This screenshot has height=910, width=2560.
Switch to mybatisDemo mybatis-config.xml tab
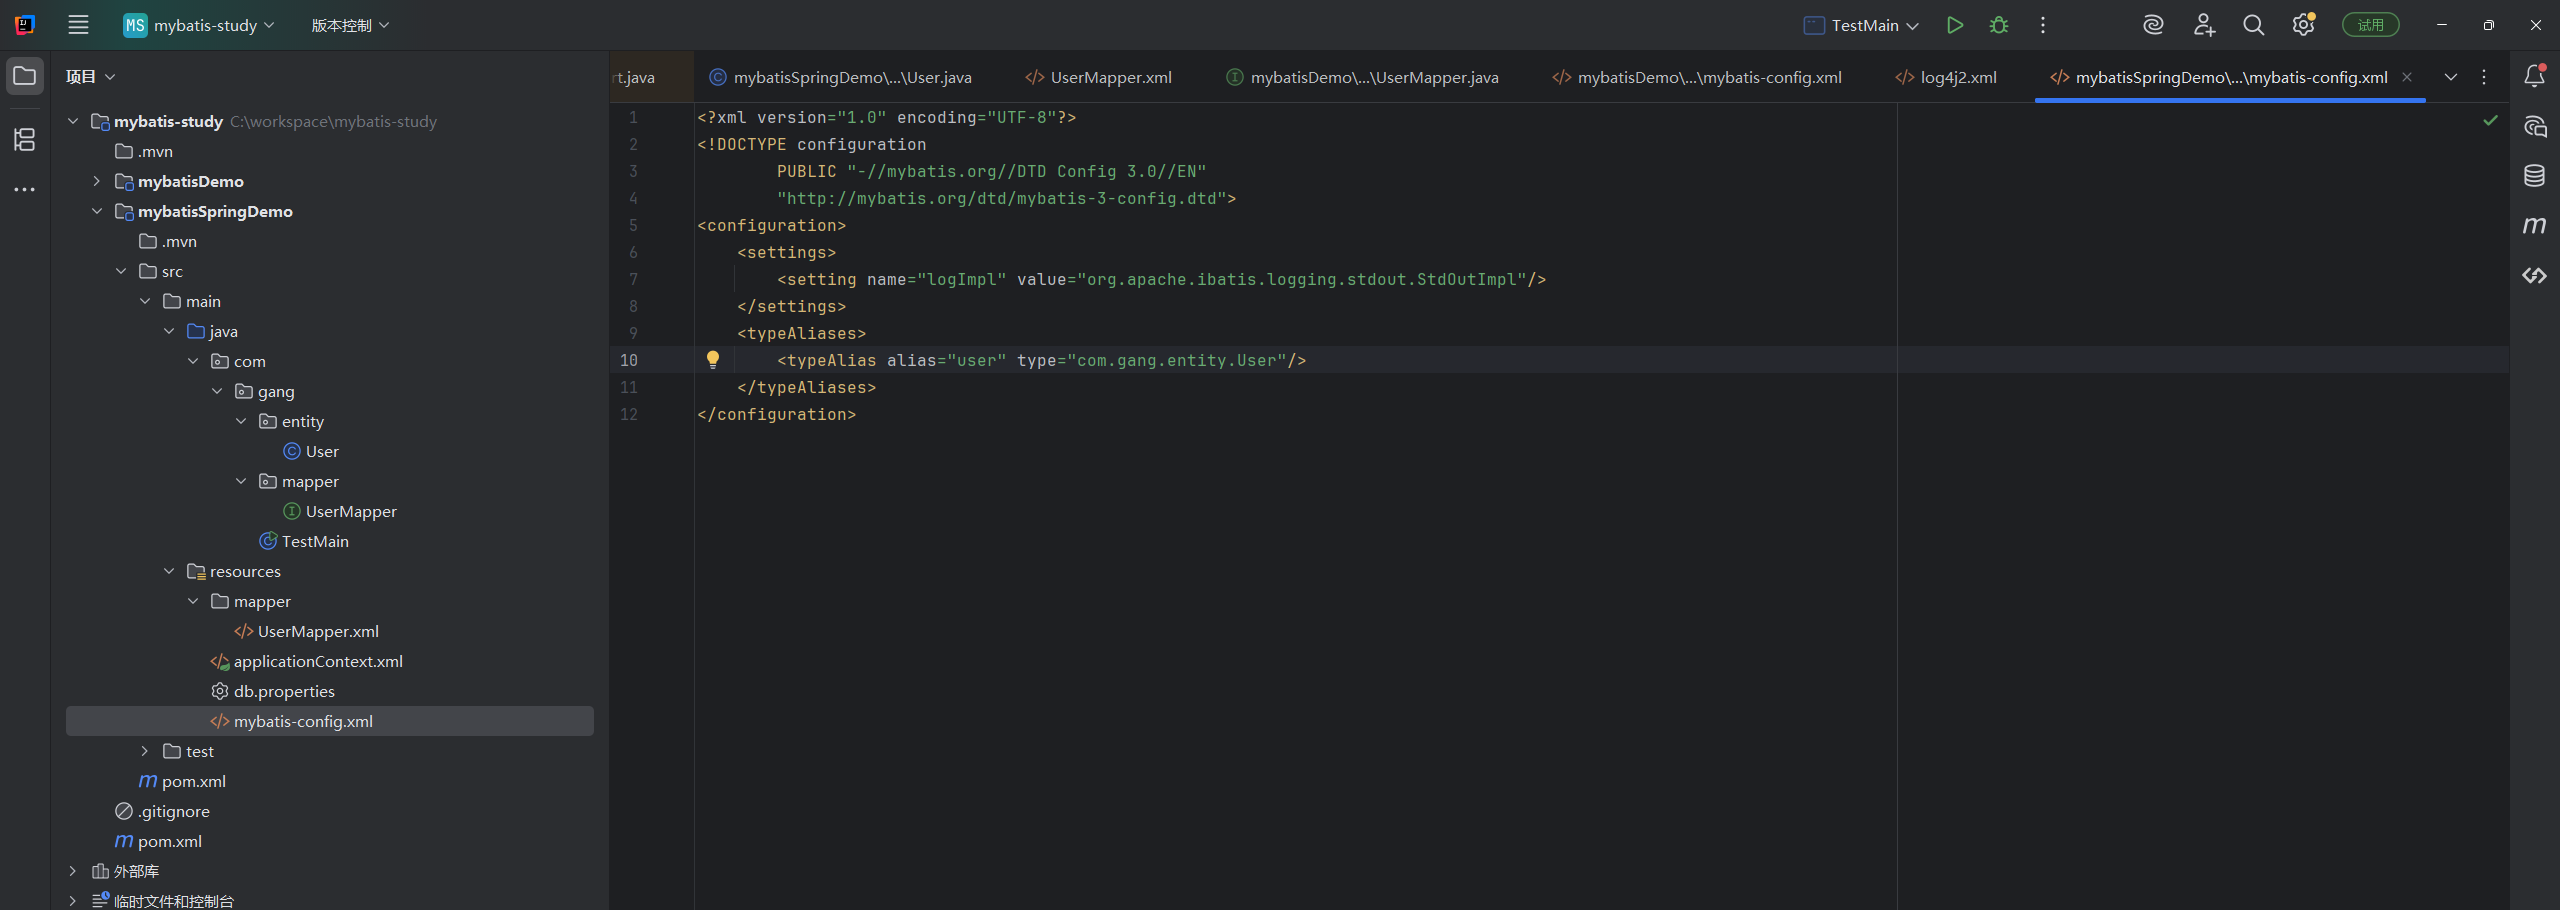point(1697,77)
